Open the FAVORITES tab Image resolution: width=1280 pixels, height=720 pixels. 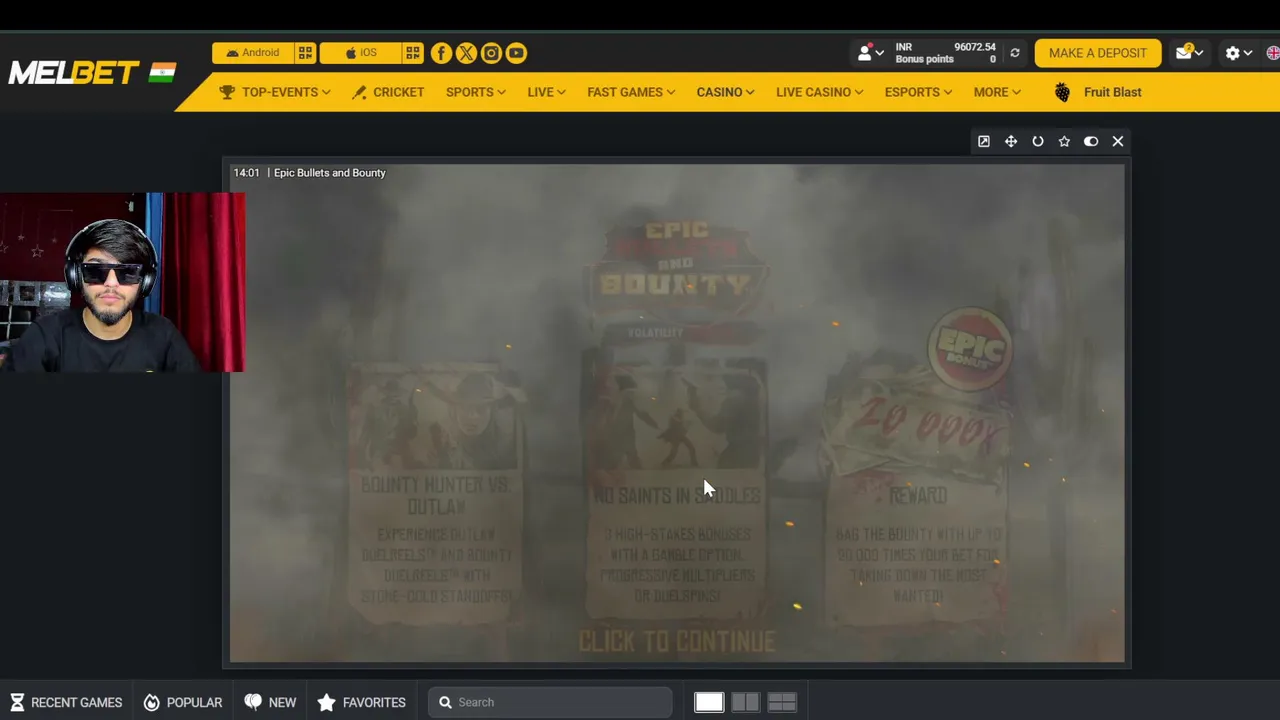[362, 702]
